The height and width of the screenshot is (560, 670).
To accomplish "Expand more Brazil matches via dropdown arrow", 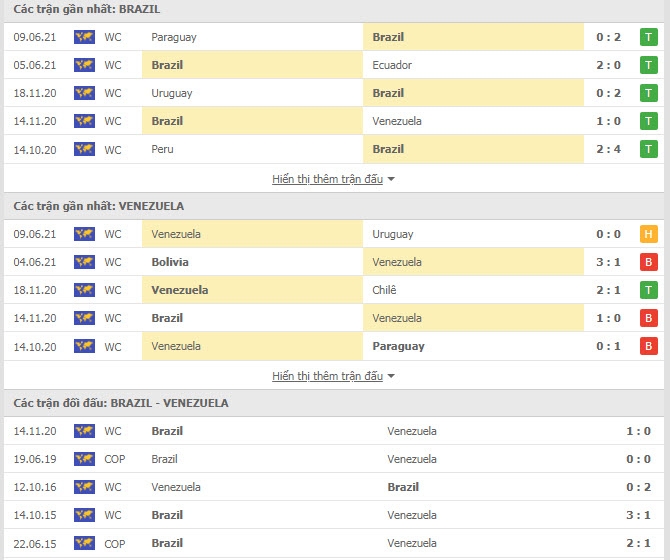I will click(x=391, y=179).
